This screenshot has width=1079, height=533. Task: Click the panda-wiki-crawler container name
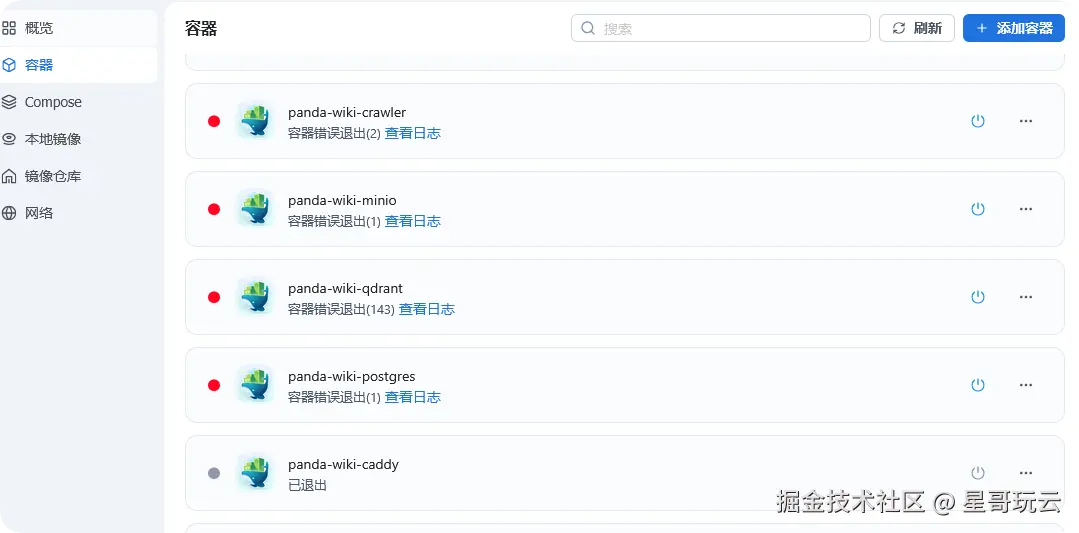347,113
